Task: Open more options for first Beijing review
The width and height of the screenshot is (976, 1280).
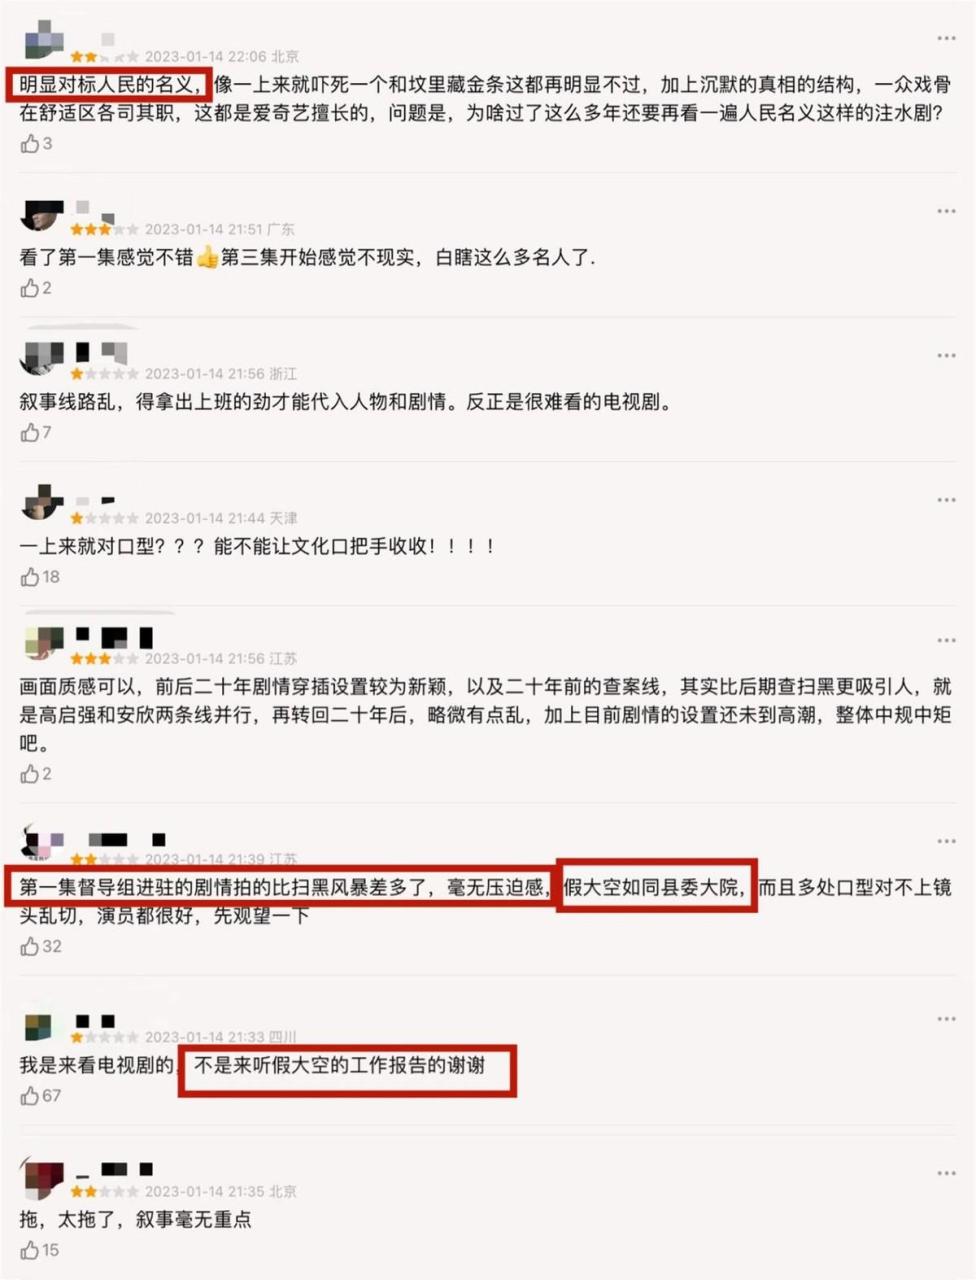Action: [x=946, y=38]
